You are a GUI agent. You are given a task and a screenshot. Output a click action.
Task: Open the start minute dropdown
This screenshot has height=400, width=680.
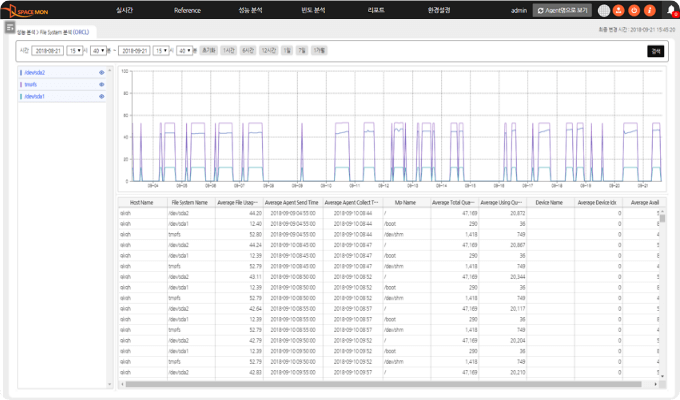pos(98,51)
